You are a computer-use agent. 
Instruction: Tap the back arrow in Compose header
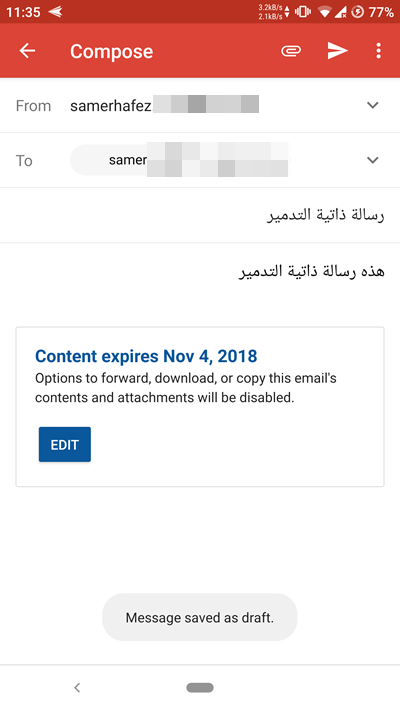click(x=27, y=51)
